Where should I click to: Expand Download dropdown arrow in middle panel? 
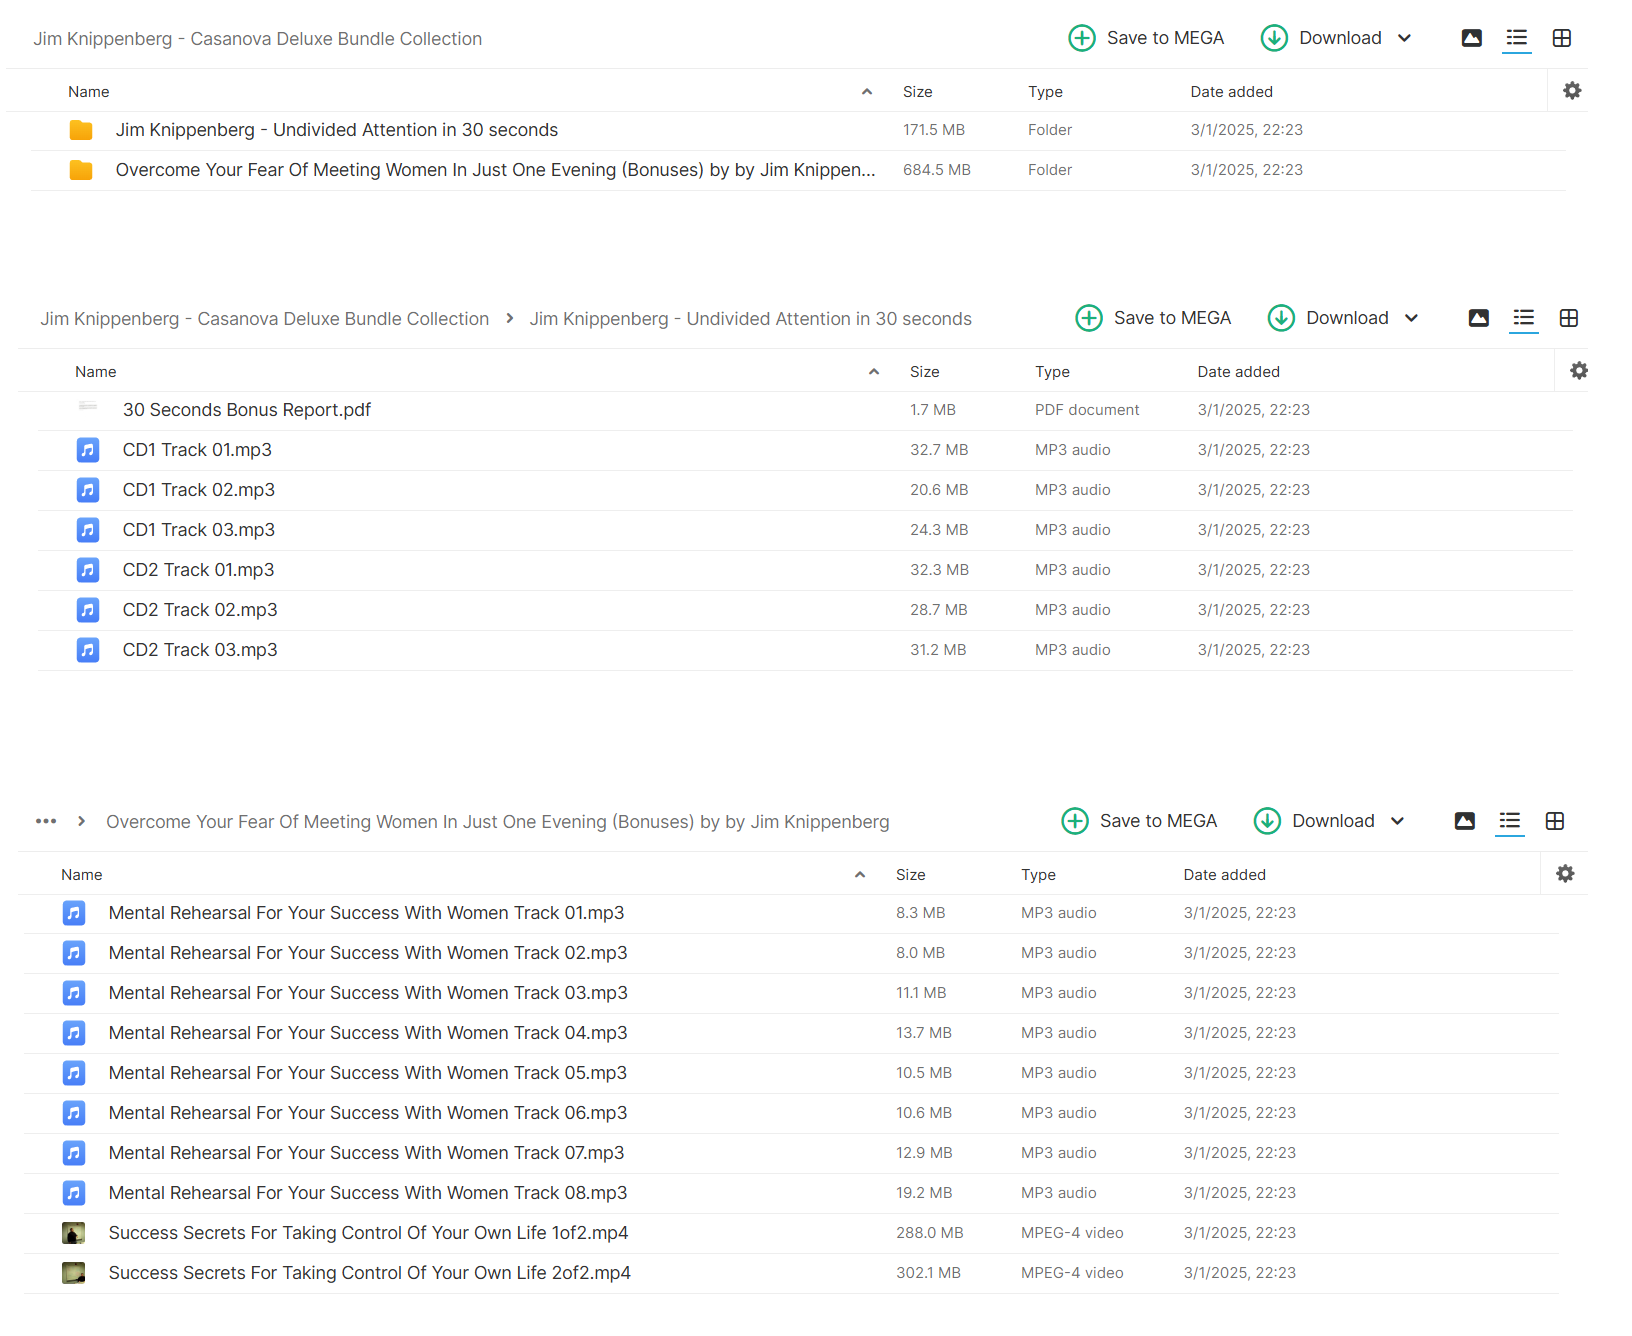pyautogui.click(x=1411, y=318)
